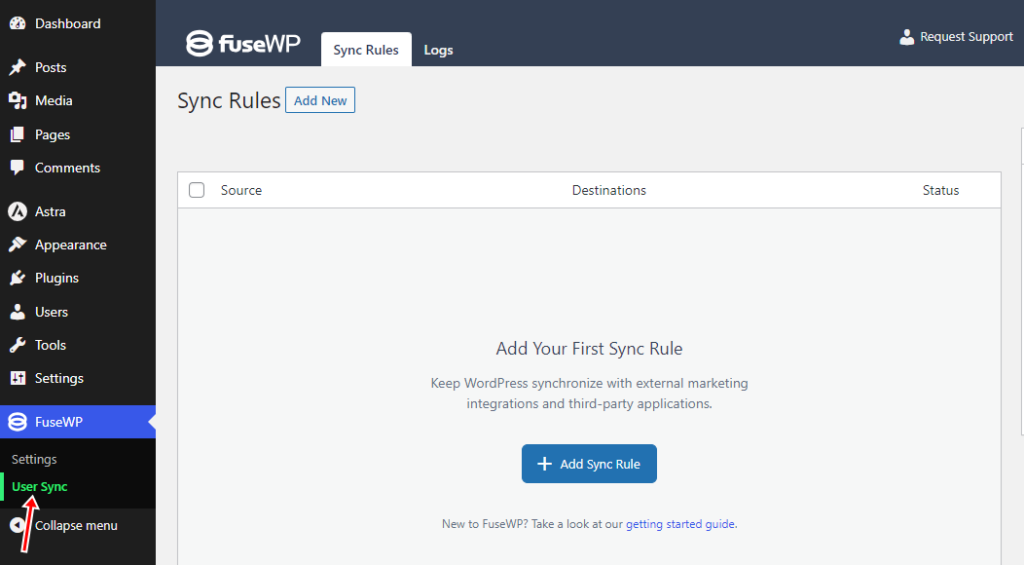1024x565 pixels.
Task: Click the Destinations column header
Action: (x=609, y=190)
